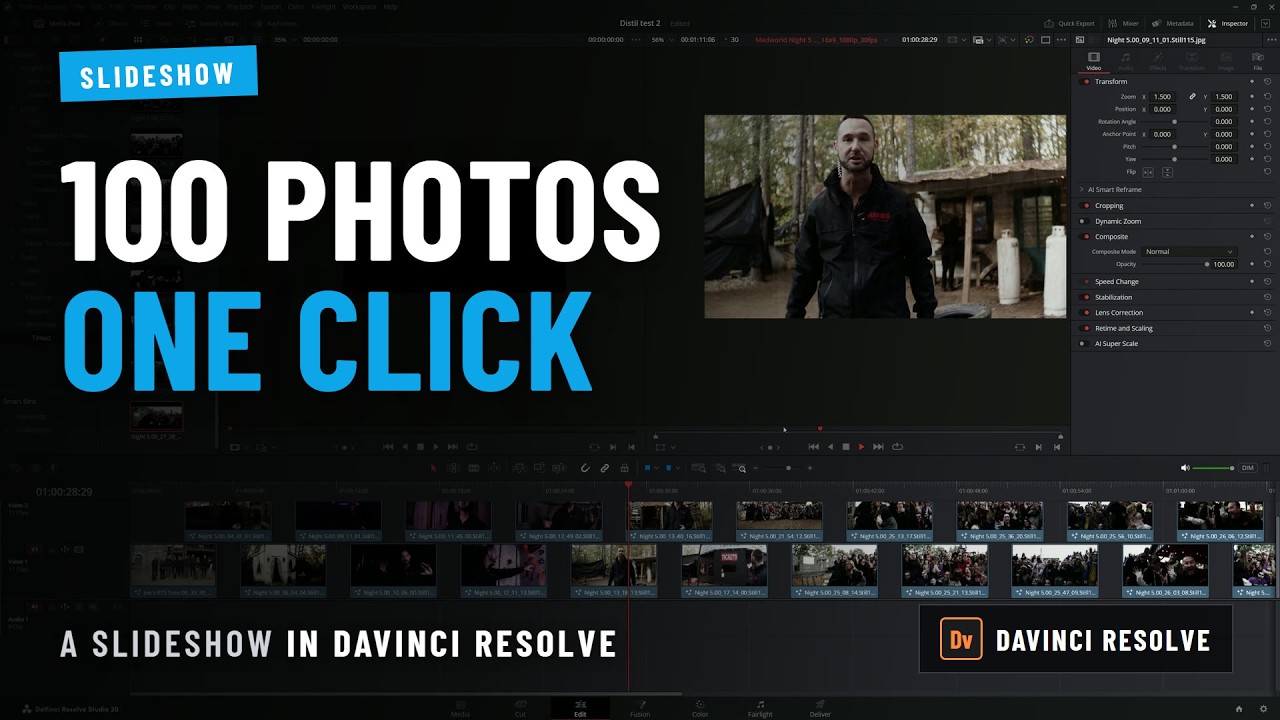Toggle loop playback
The height and width of the screenshot is (720, 1280).
897,447
